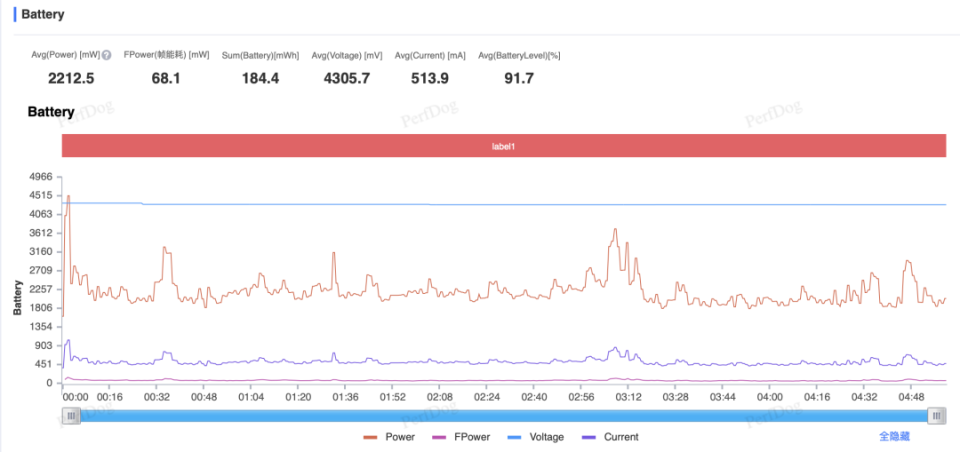Click the Avg(Power) value 2212.5
The width and height of the screenshot is (960, 452).
71,78
